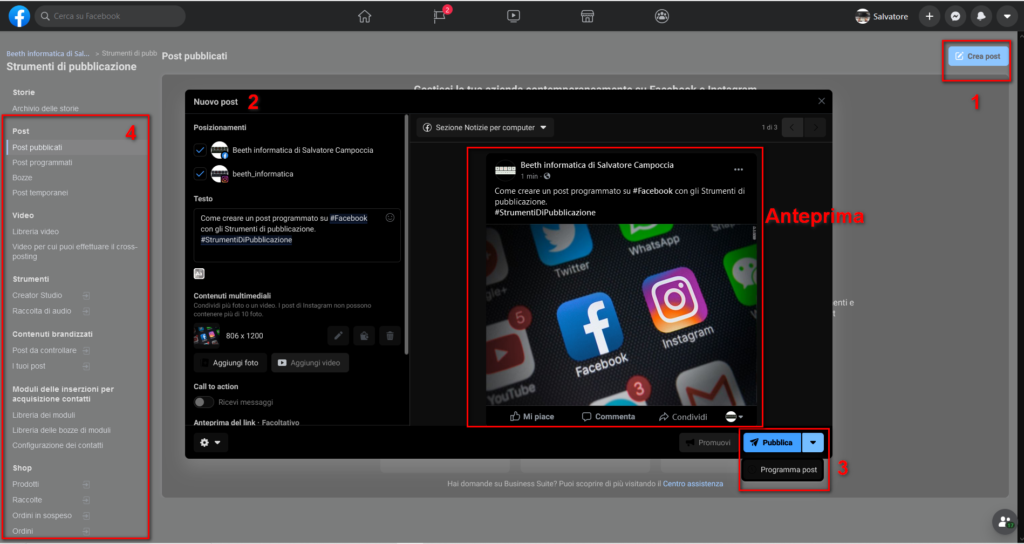
Task: Open the gear settings dropdown in dialog
Action: pos(210,443)
